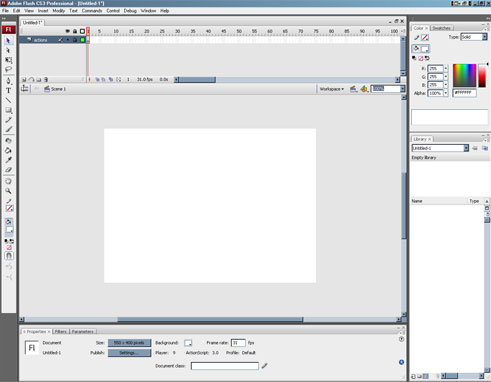The image size is (491, 382).
Task: Click the document Size button
Action: (x=129, y=343)
